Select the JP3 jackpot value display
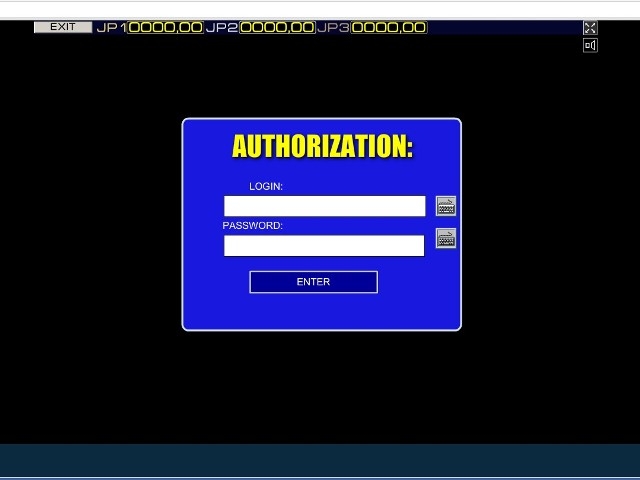 389,28
